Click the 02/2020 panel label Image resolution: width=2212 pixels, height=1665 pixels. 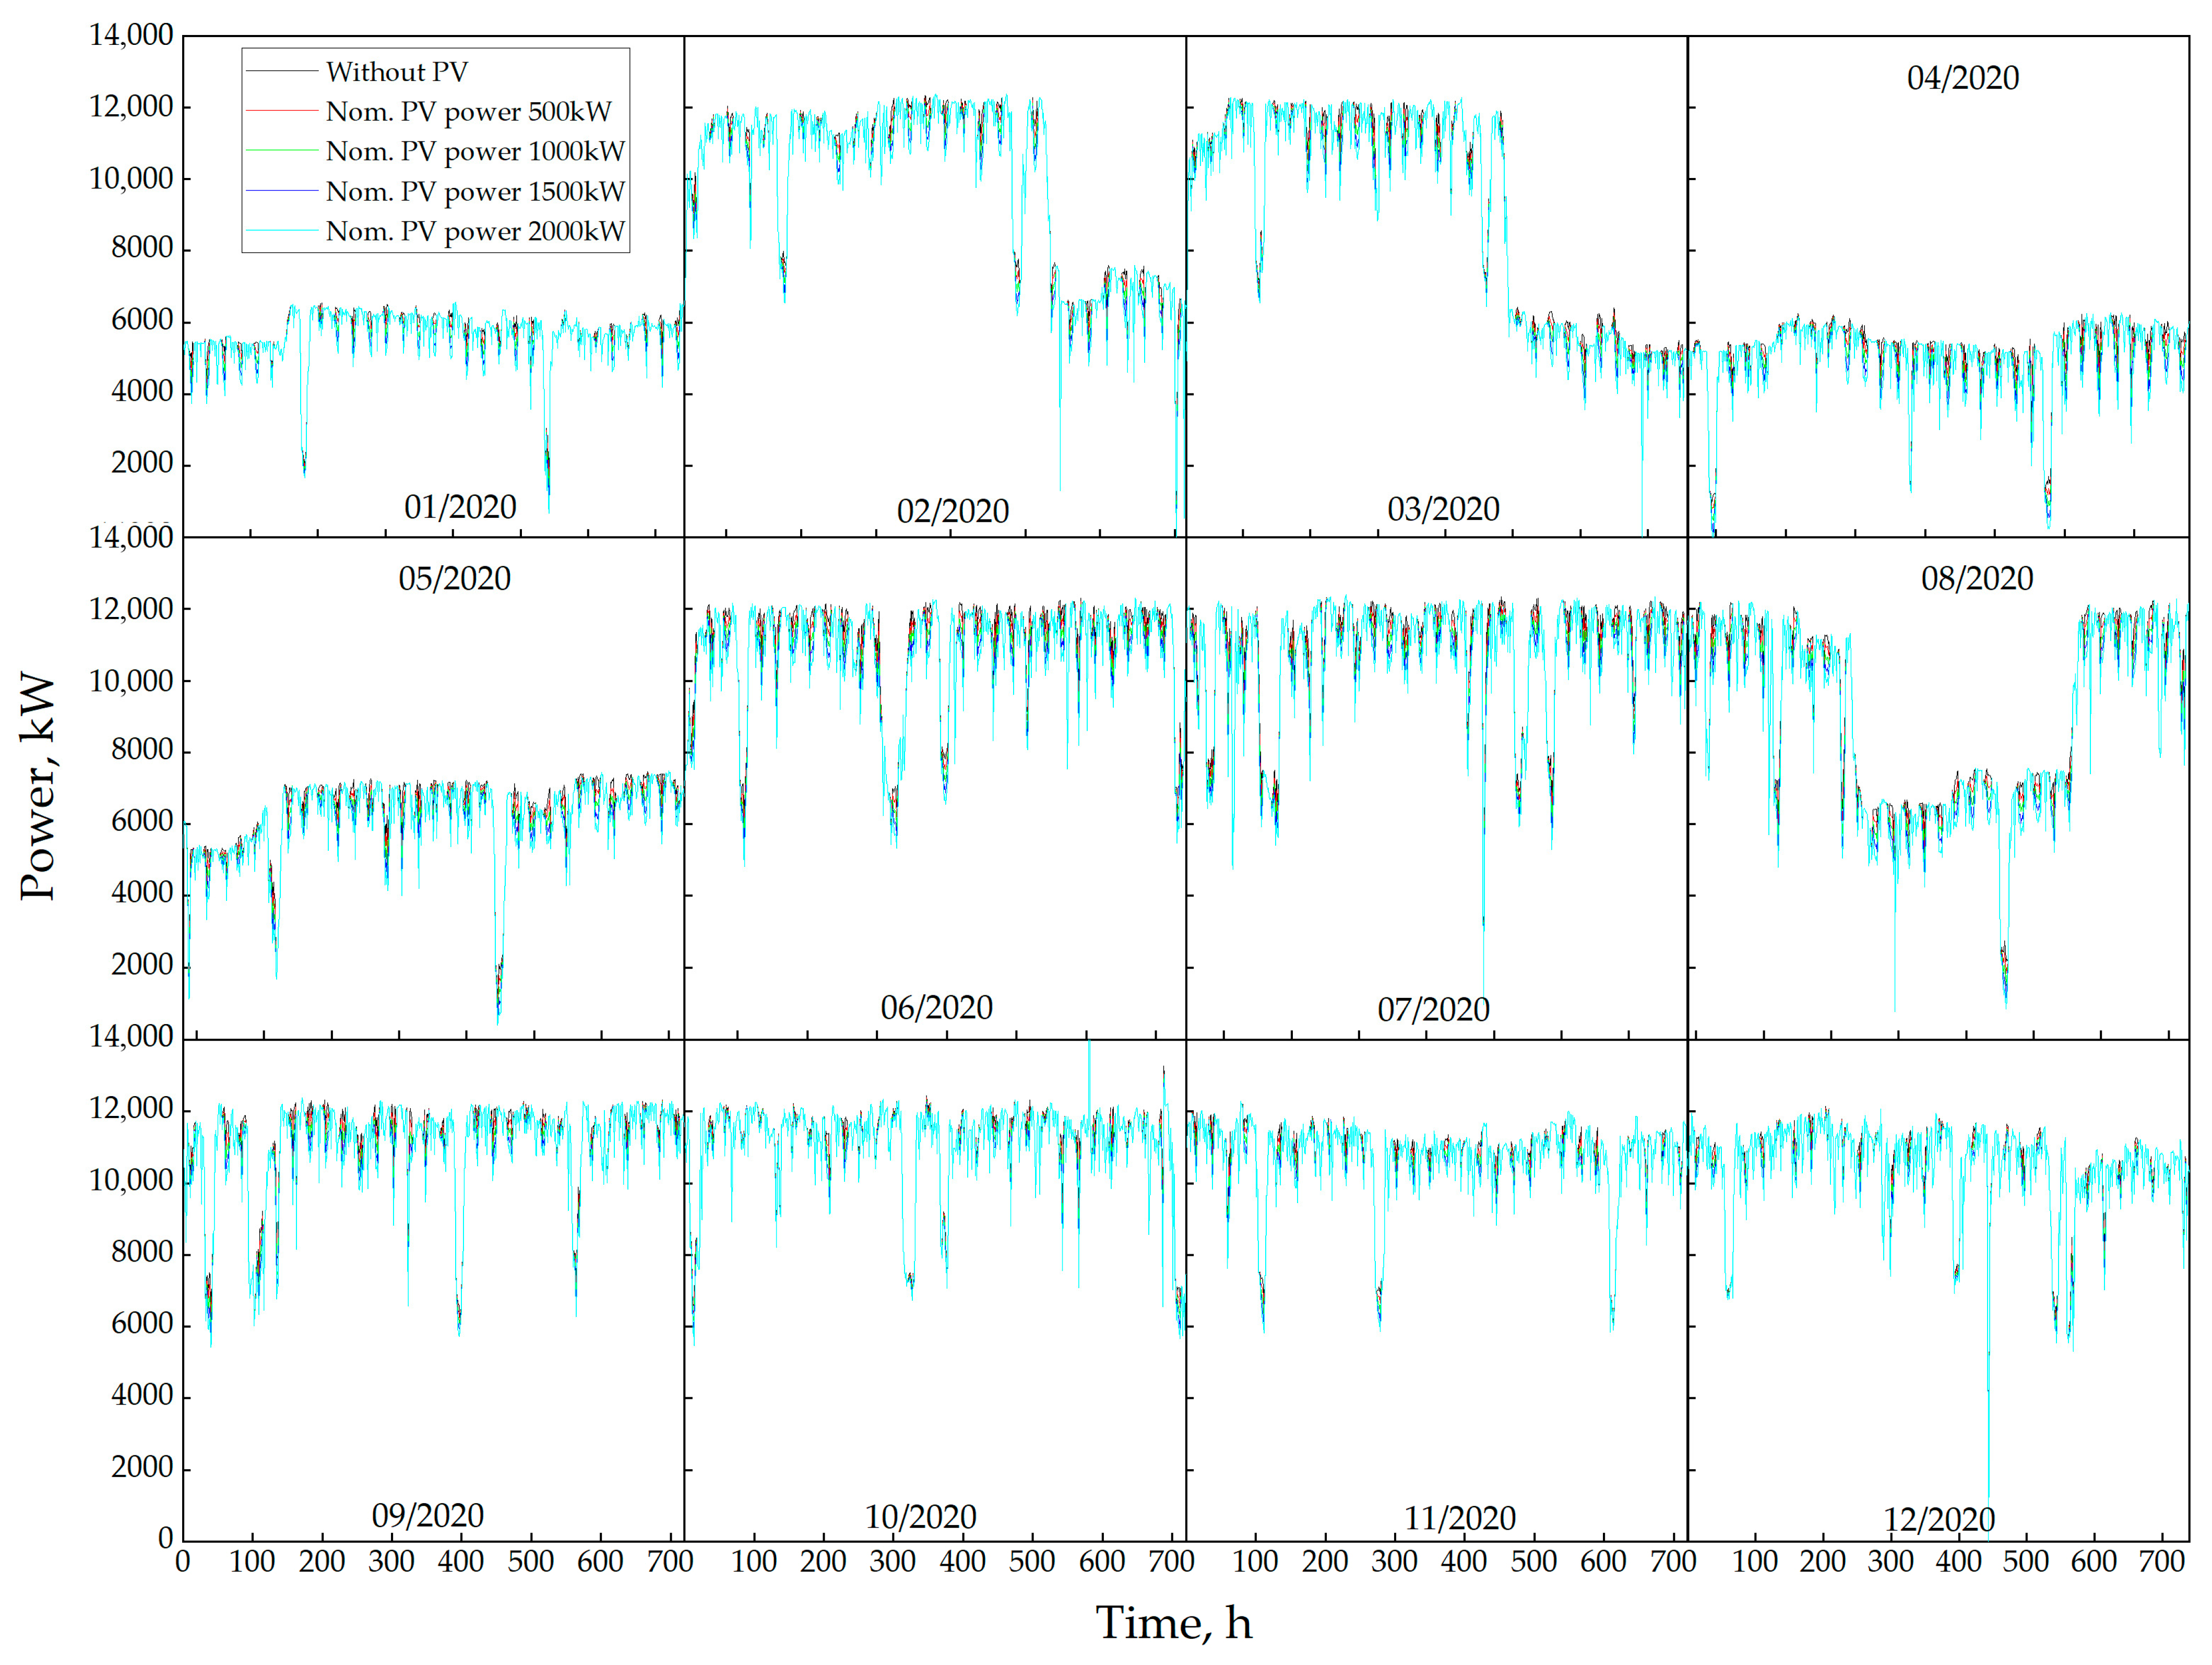[952, 512]
